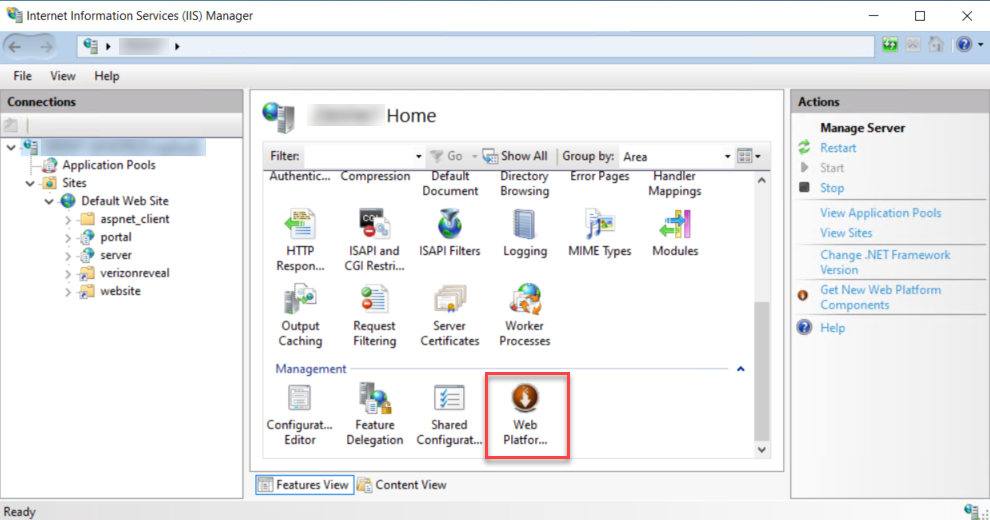Click the server icon in address bar
990x520 pixels.
coord(91,46)
